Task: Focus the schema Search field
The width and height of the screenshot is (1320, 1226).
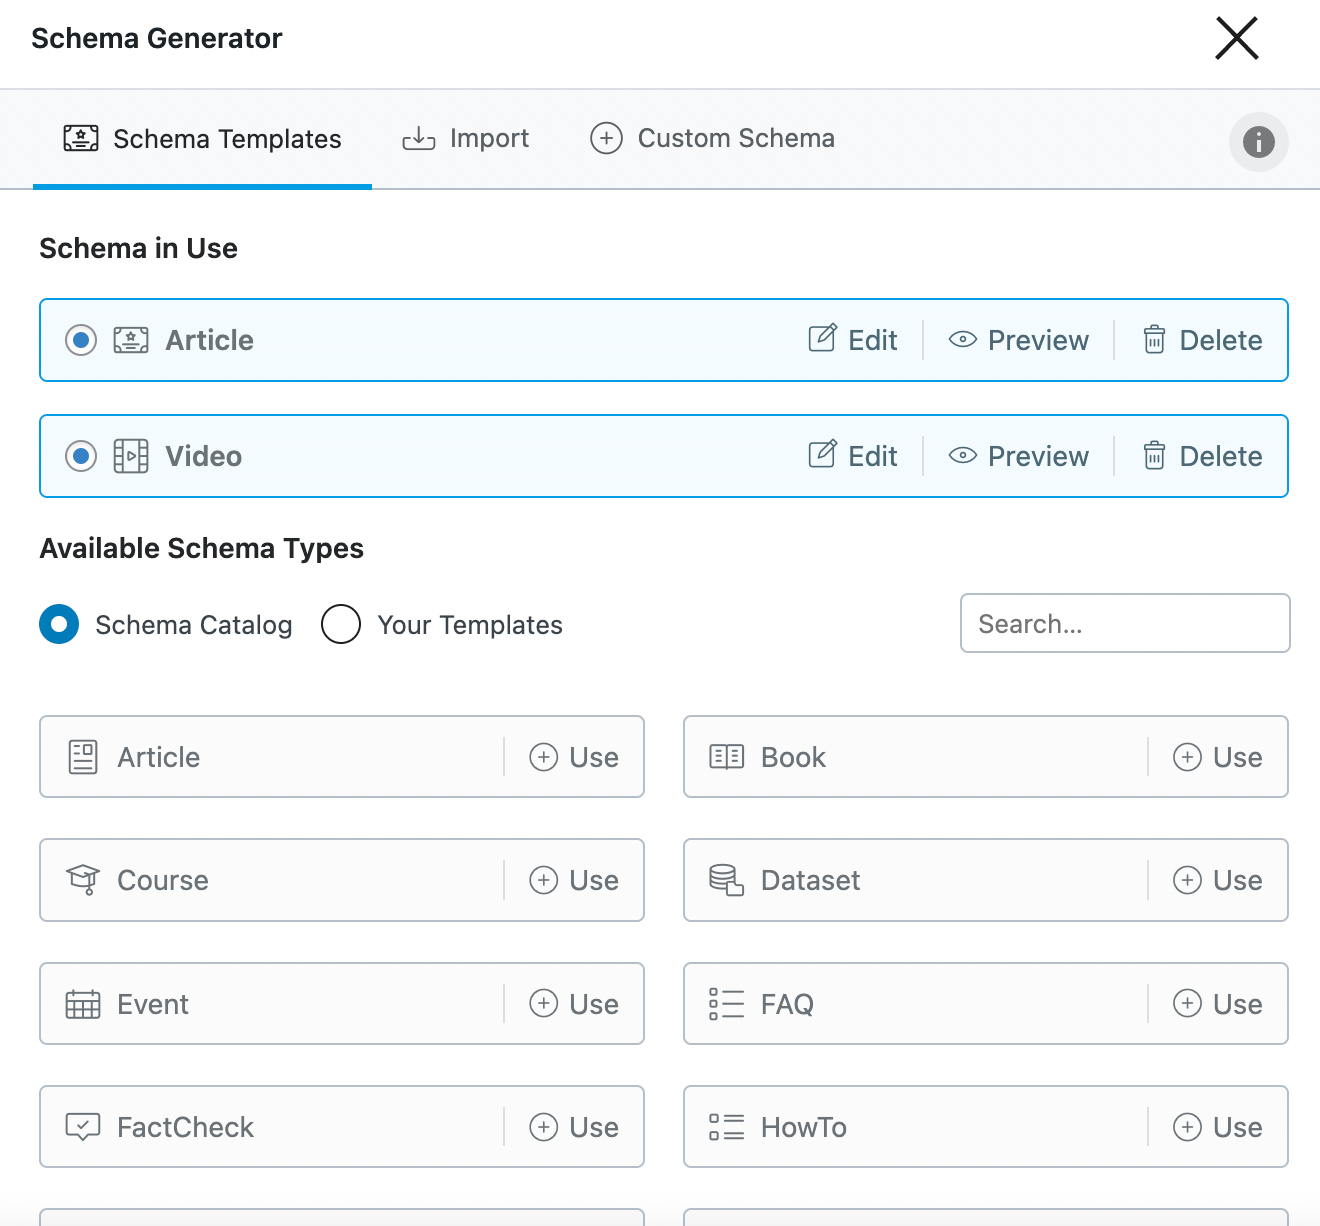Action: (1125, 623)
